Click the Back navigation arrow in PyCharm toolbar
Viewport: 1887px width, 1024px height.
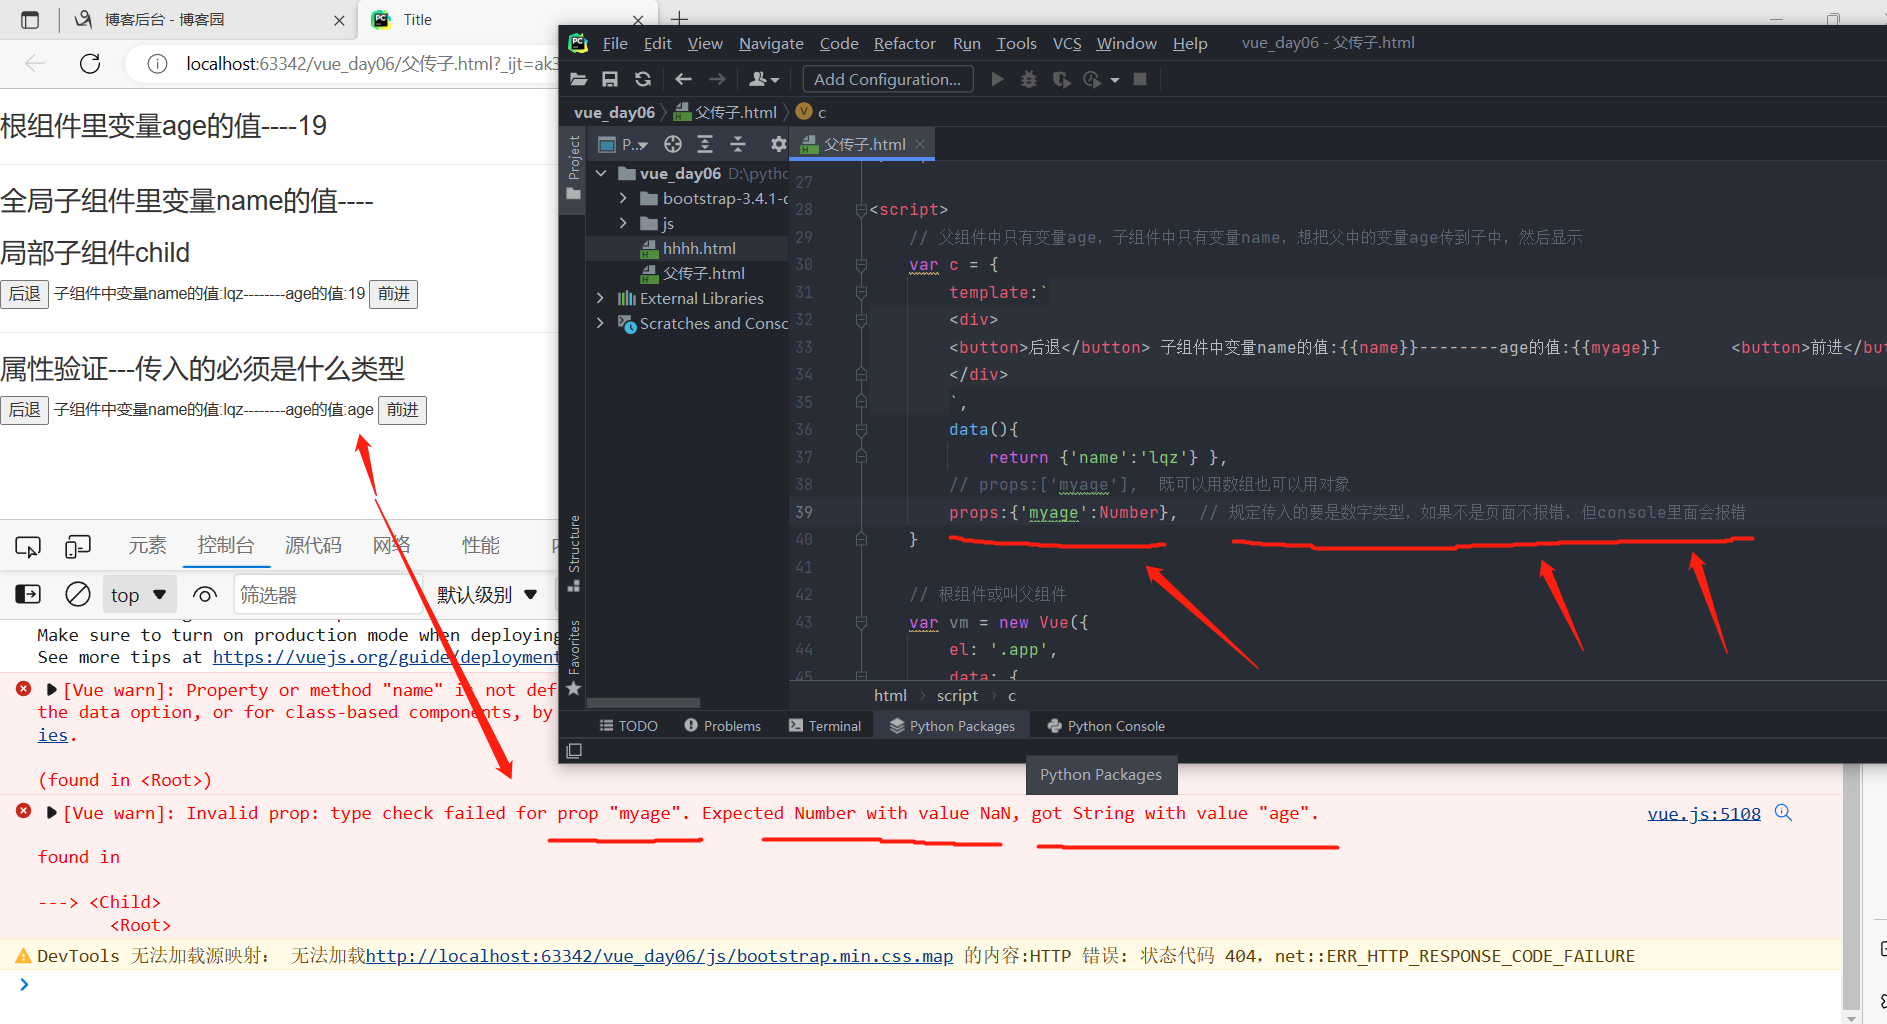tap(683, 79)
